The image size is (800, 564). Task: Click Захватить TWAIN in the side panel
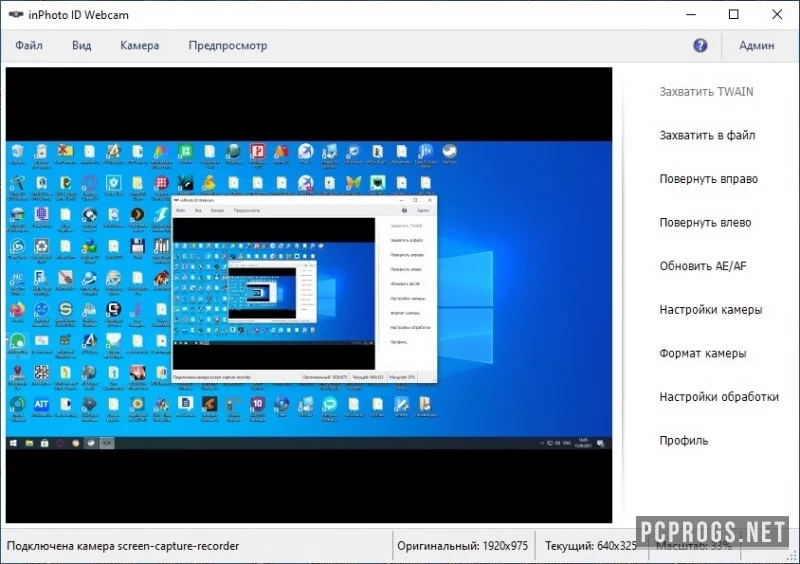[x=706, y=92]
